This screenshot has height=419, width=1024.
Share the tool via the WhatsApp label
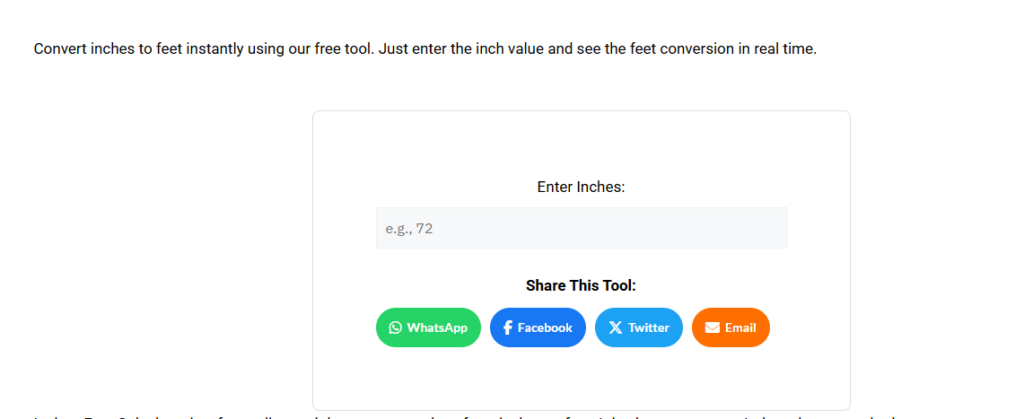point(437,327)
